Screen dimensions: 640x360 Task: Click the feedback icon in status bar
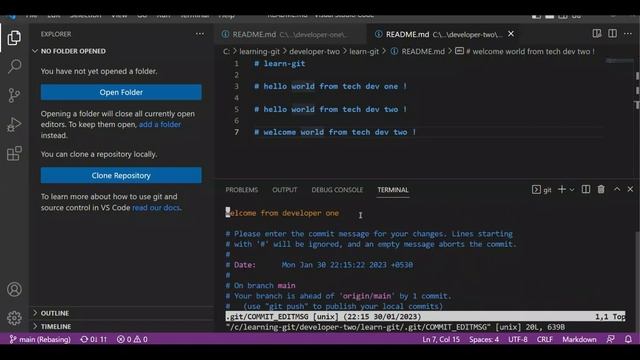click(x=611, y=339)
